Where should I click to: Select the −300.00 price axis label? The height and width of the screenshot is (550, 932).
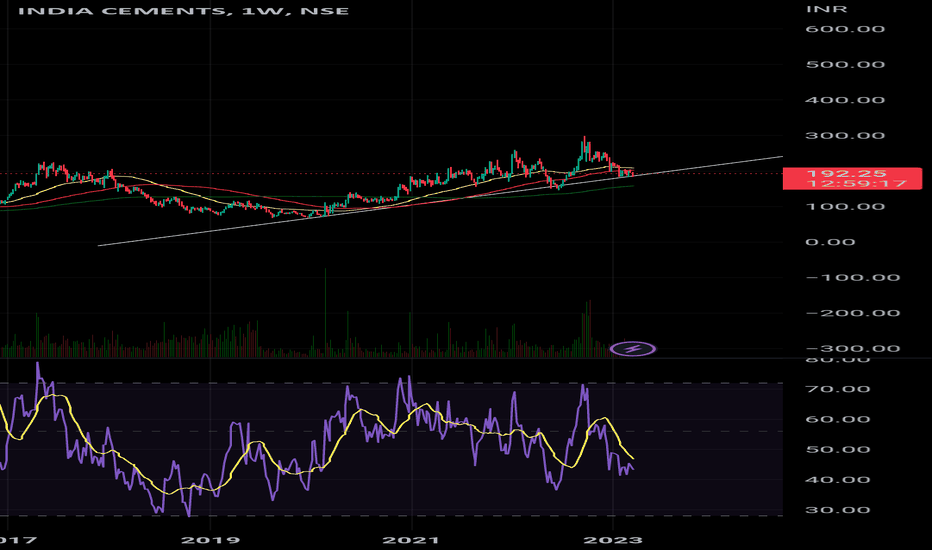tap(852, 348)
